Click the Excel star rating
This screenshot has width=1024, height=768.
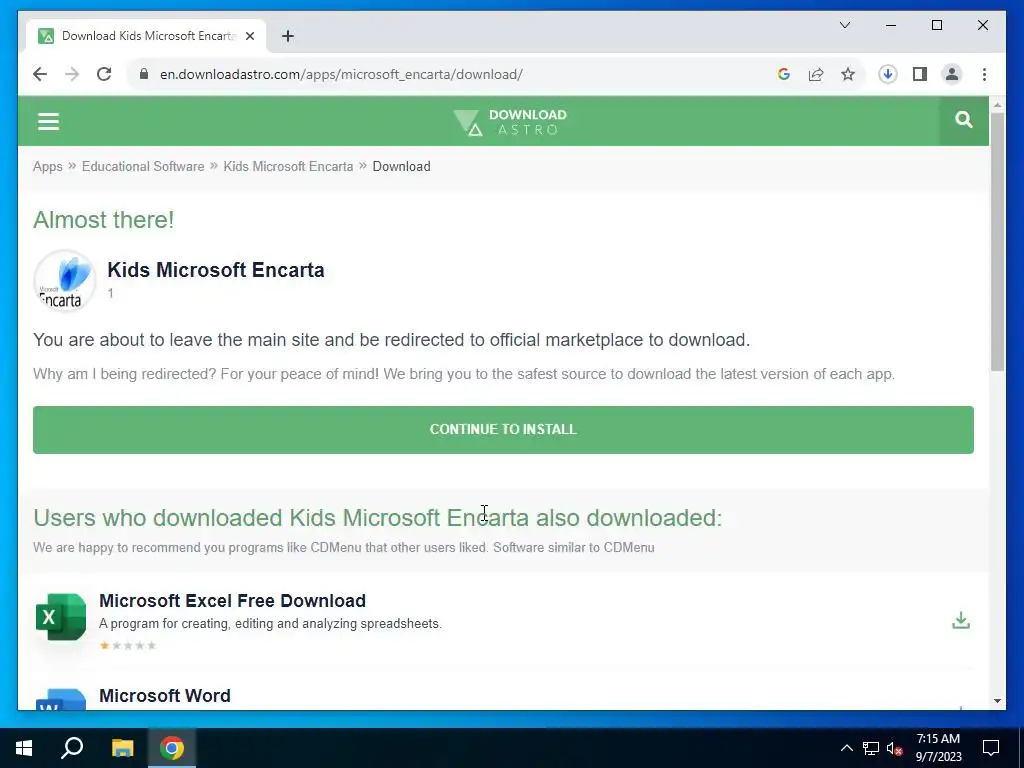(x=128, y=645)
